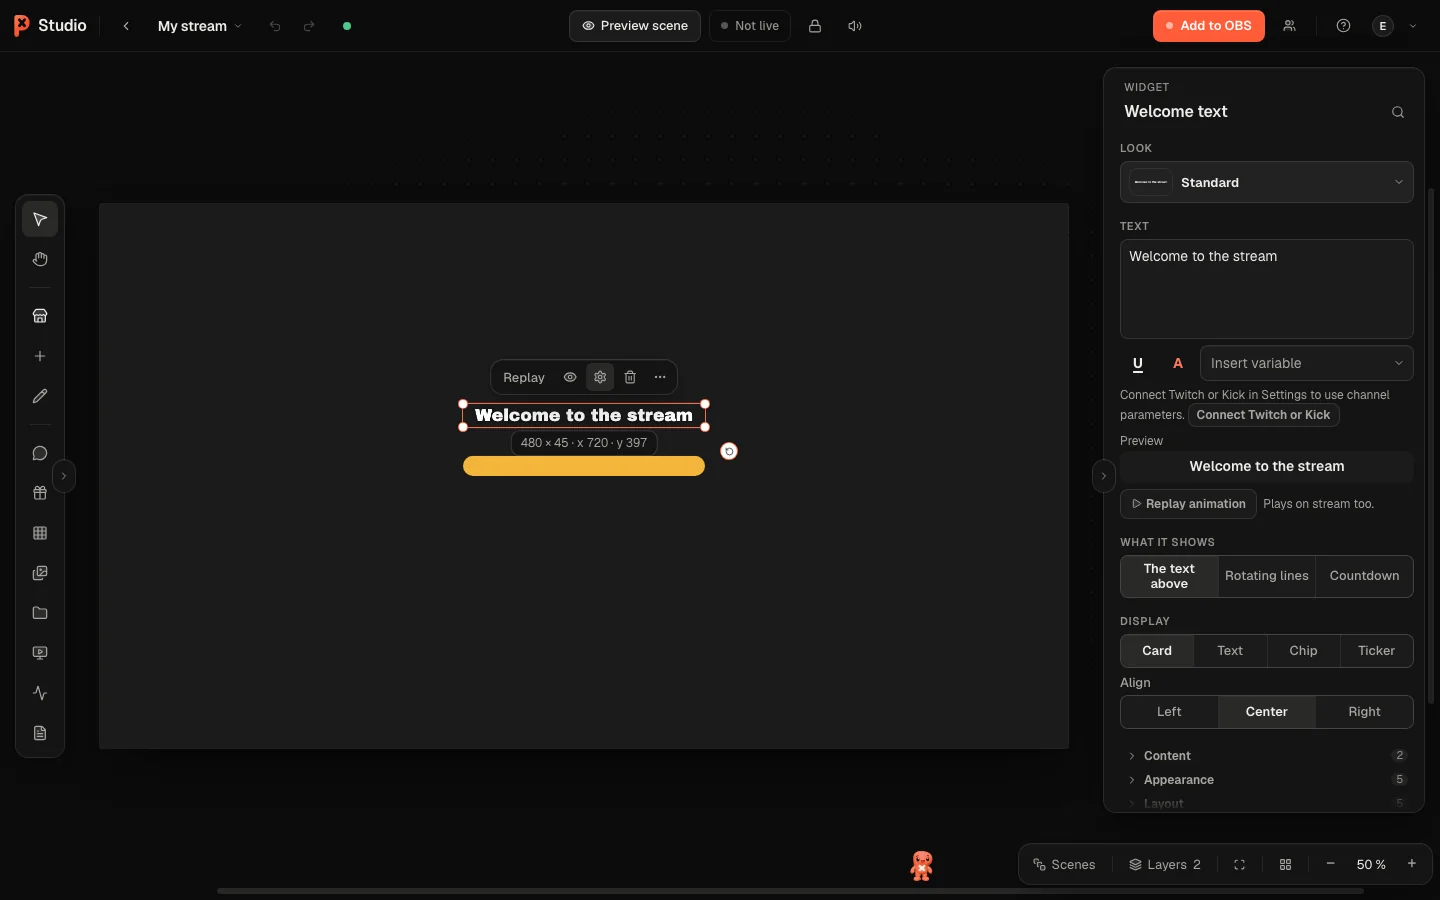Click the plus add icon in left toolbar
Screen dimensions: 1440x900
coord(40,356)
